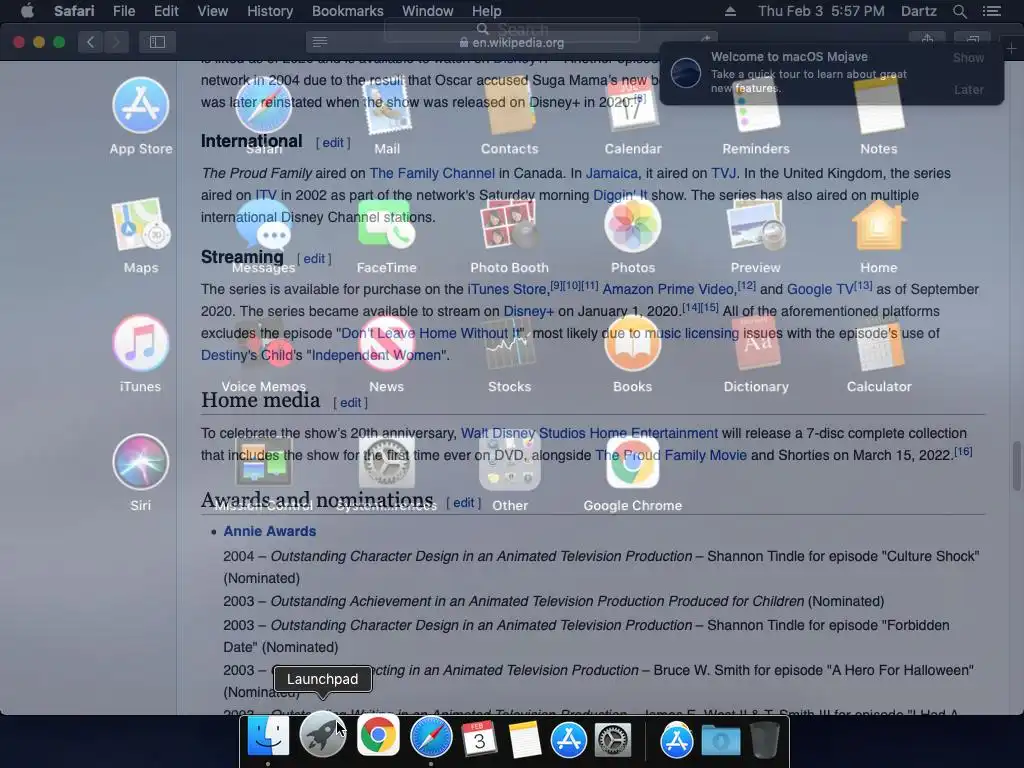Open the File menu
The width and height of the screenshot is (1024, 768).
123,11
